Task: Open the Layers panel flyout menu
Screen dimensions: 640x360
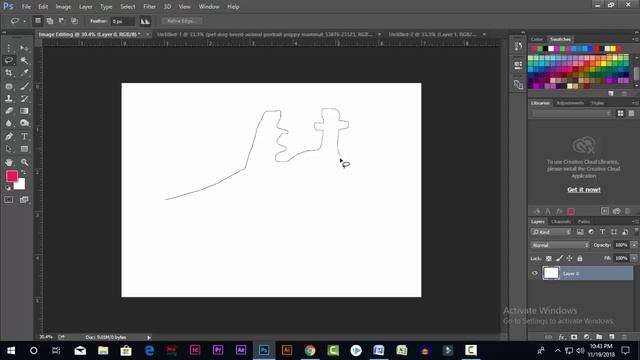Action: point(636,222)
